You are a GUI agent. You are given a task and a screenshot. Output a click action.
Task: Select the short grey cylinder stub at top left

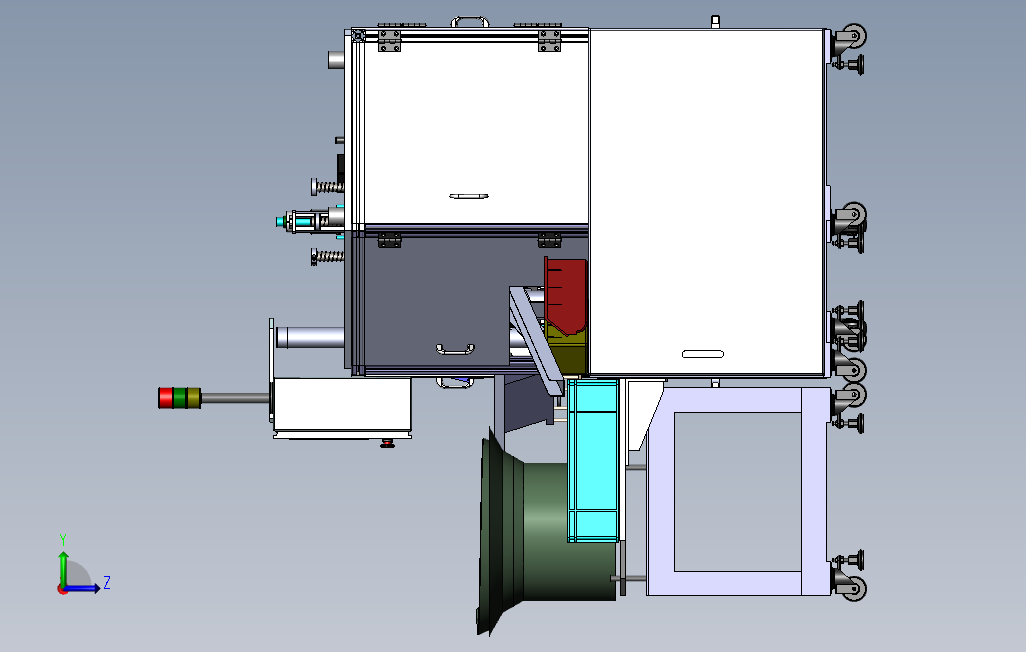coord(336,60)
